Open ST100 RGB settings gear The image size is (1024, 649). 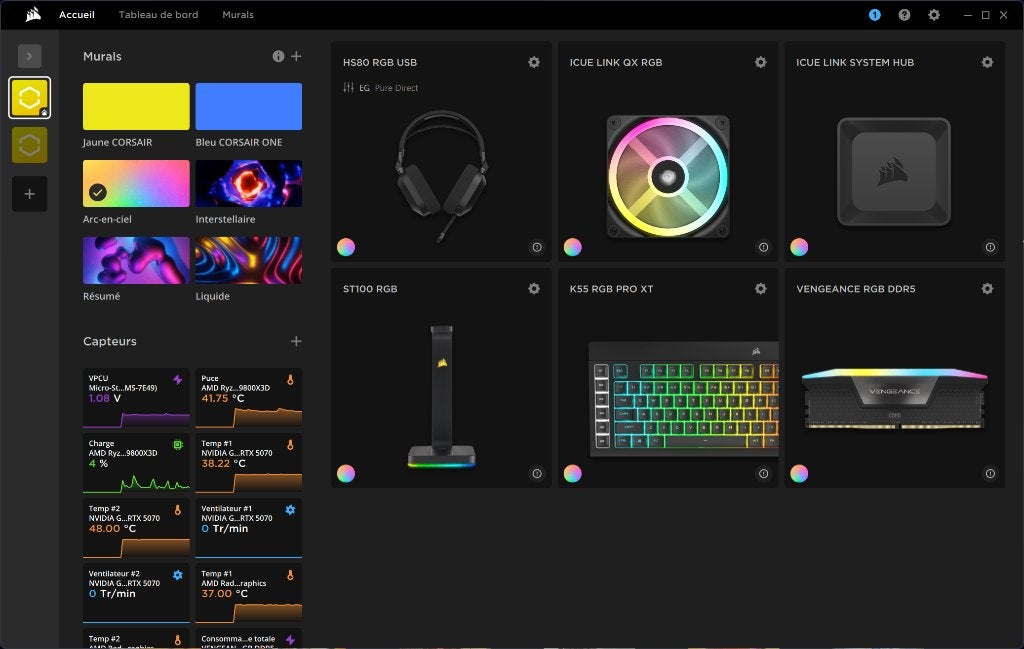(534, 289)
